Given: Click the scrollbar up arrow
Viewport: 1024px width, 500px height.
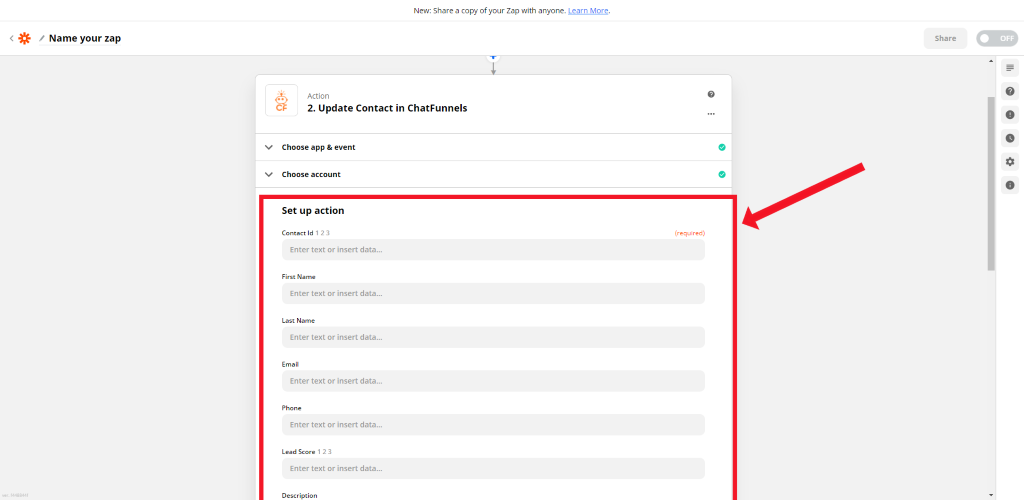Looking at the screenshot, I should pos(991,61).
